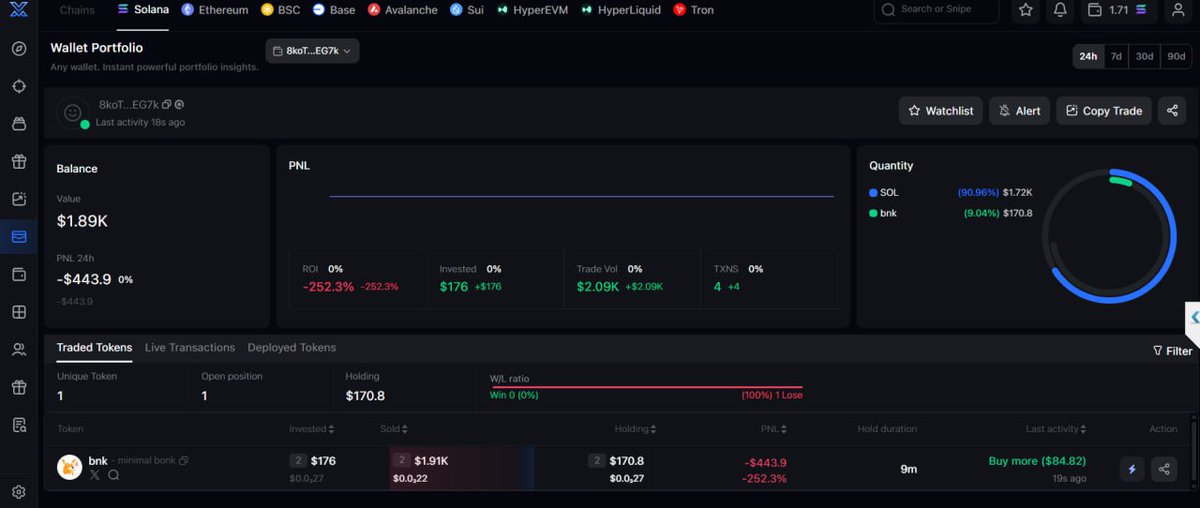Image resolution: width=1200 pixels, height=508 pixels.
Task: Expand the 8koT...EG7k wallet dropdown
Action: pyautogui.click(x=312, y=51)
